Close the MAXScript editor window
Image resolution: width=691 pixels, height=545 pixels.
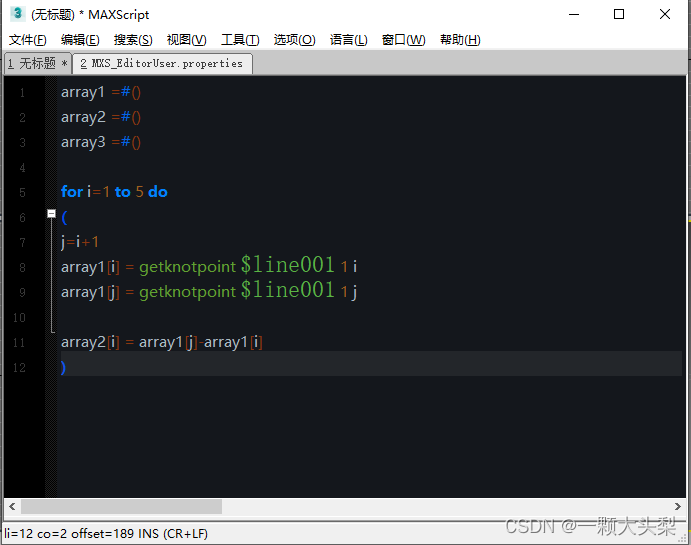[665, 15]
